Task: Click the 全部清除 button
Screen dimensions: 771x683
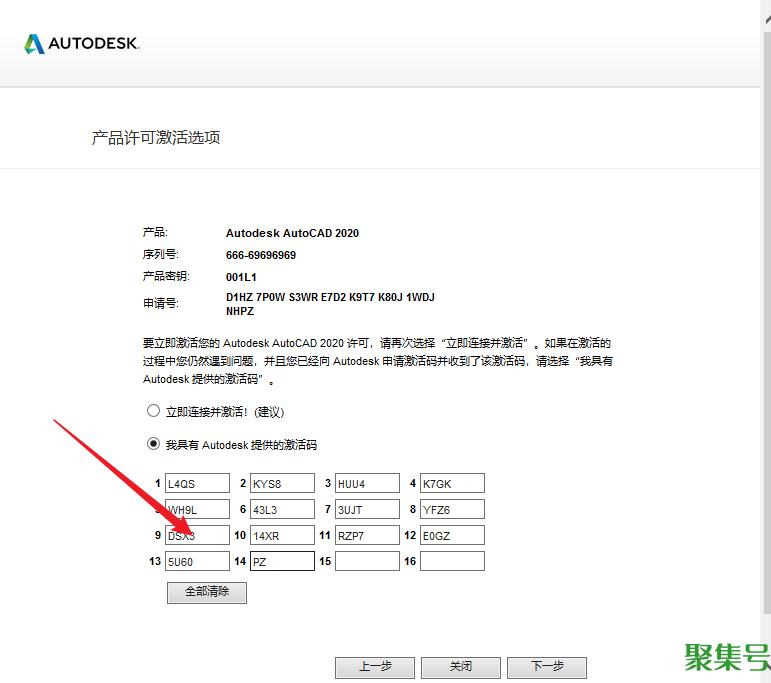Action: coord(206,592)
